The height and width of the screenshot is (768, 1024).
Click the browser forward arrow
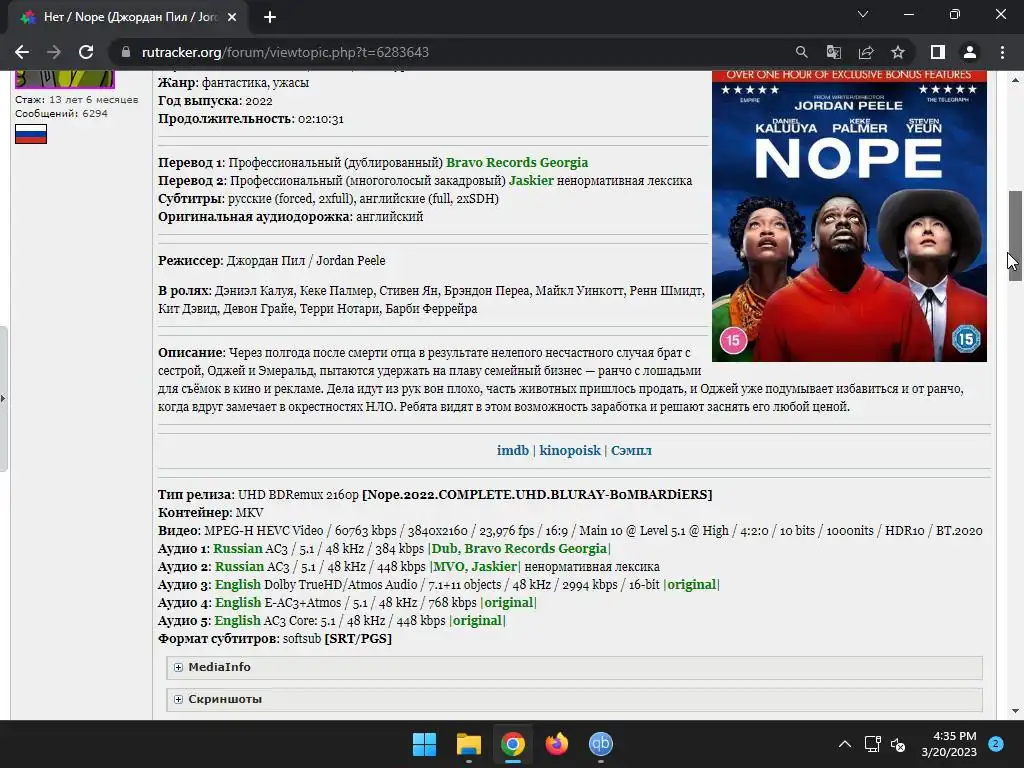click(x=54, y=52)
